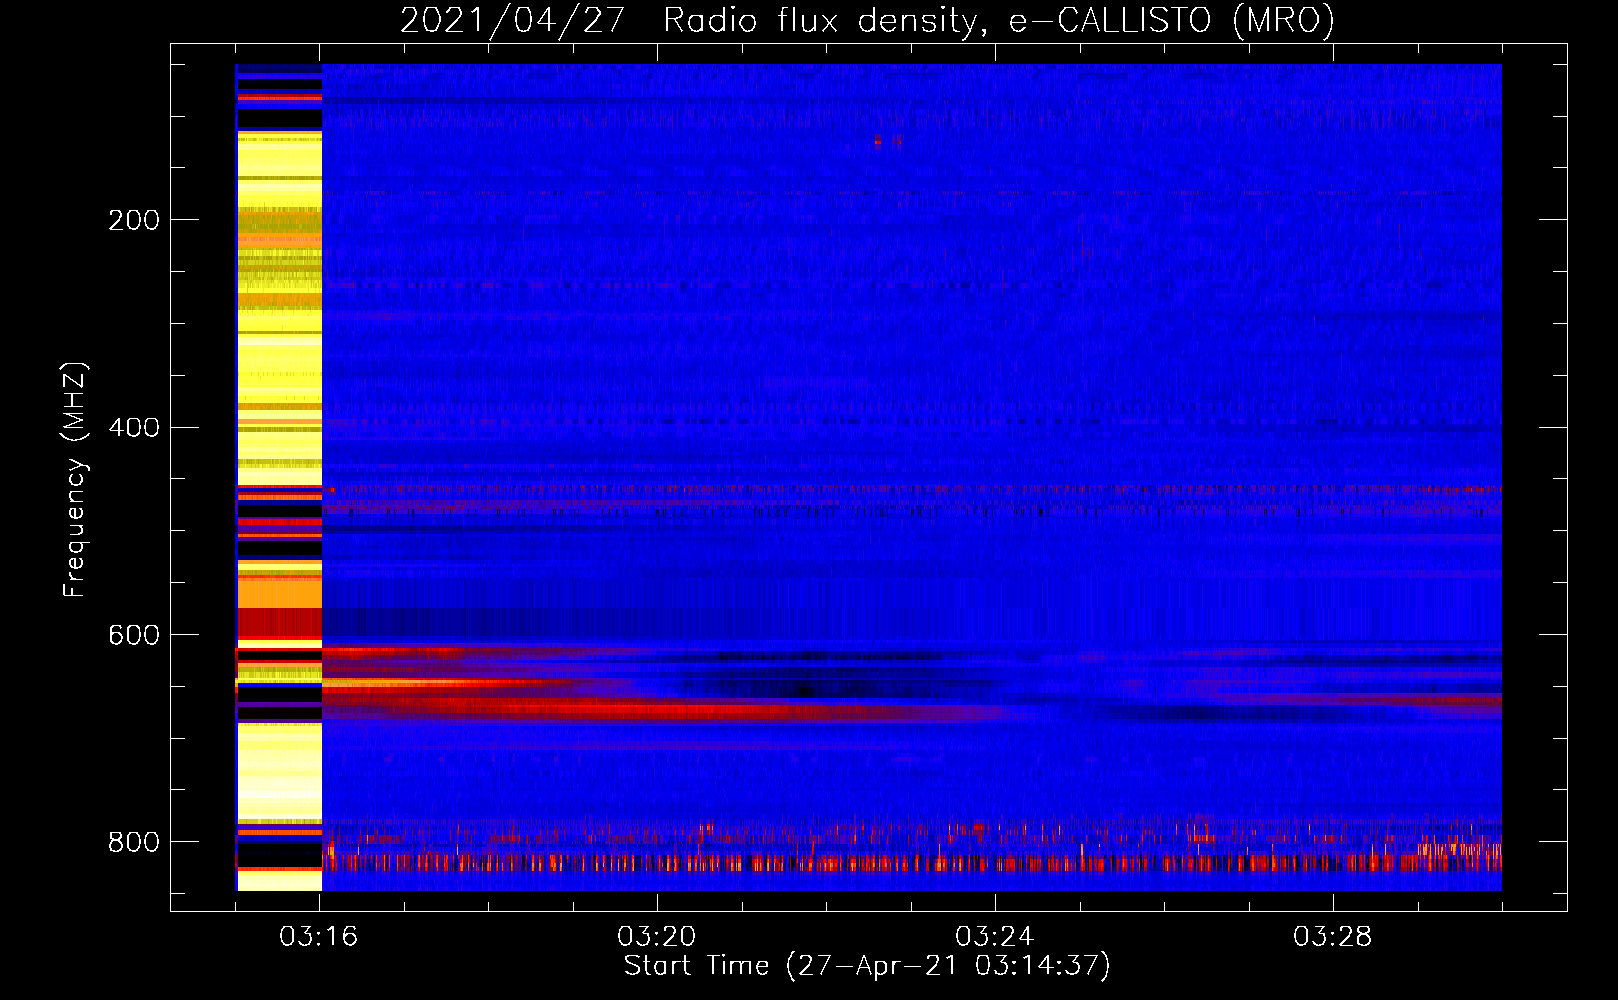Click the 600 frequency tick label
This screenshot has height=1000, width=1618.
pyautogui.click(x=134, y=636)
